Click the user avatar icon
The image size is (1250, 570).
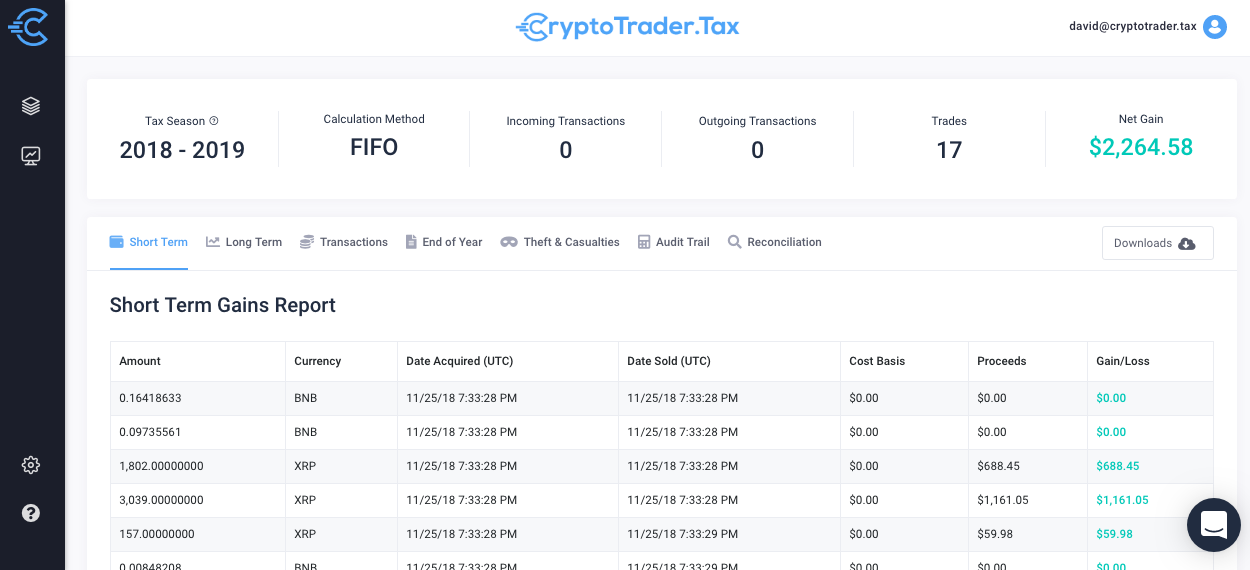1215,27
